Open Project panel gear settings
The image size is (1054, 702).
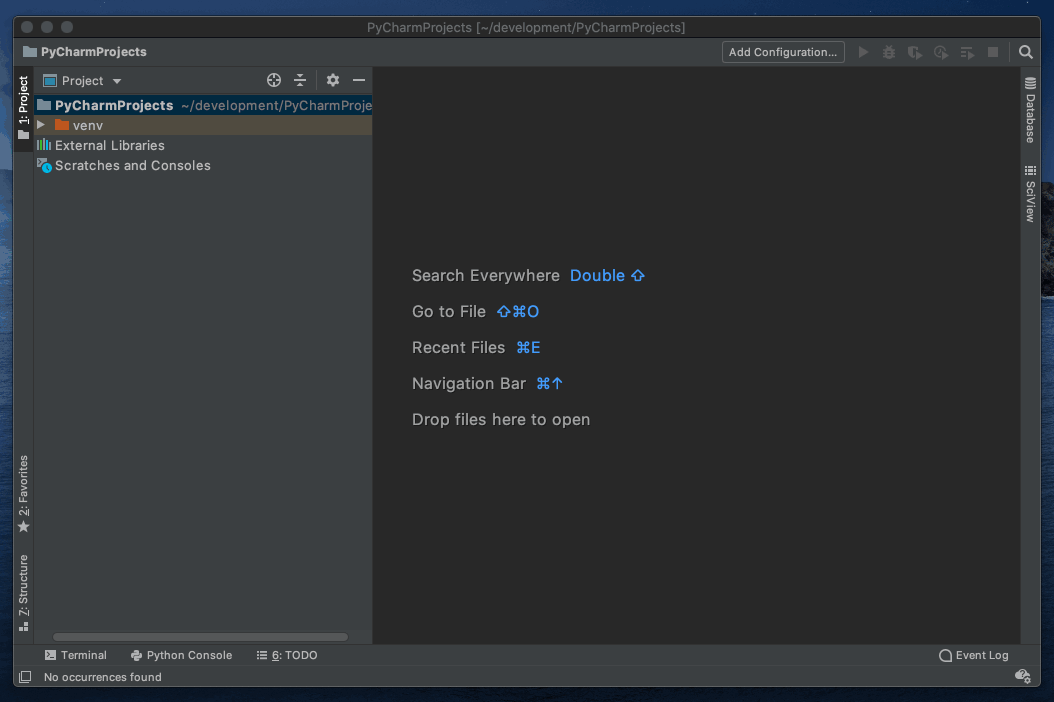[x=333, y=80]
